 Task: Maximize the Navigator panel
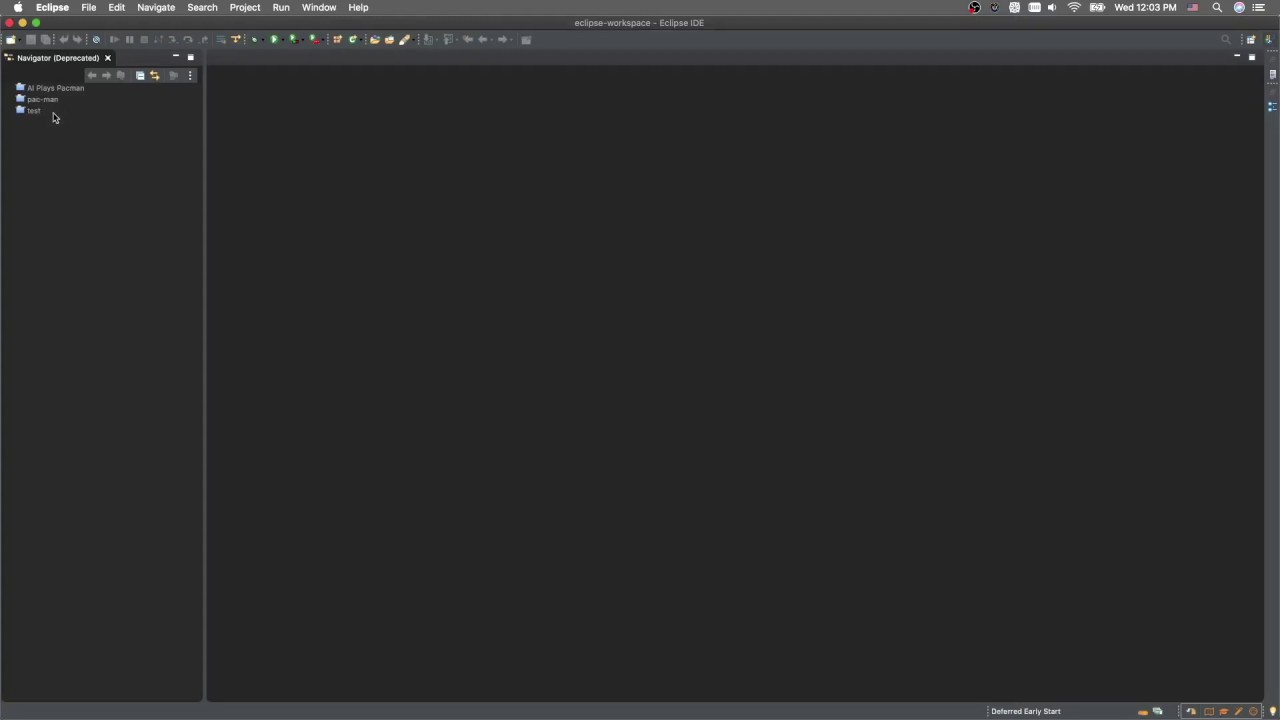(190, 57)
